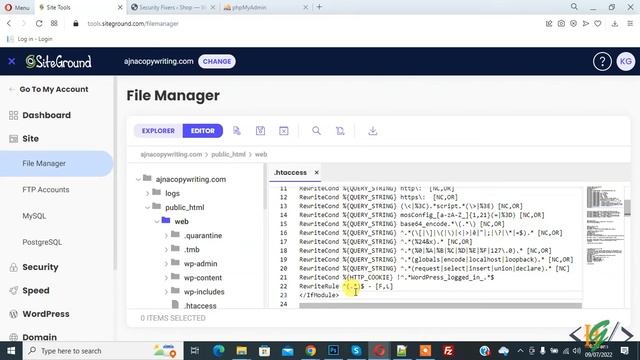Switch to EDITOR view
Screen dimensions: 640x360
click(x=203, y=131)
